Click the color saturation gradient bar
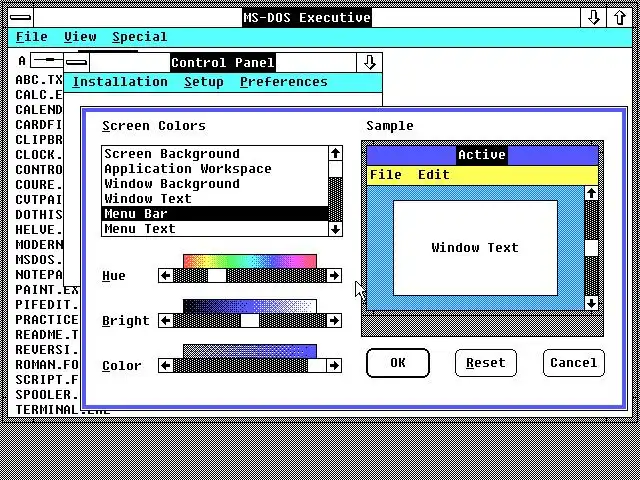 tap(250, 351)
